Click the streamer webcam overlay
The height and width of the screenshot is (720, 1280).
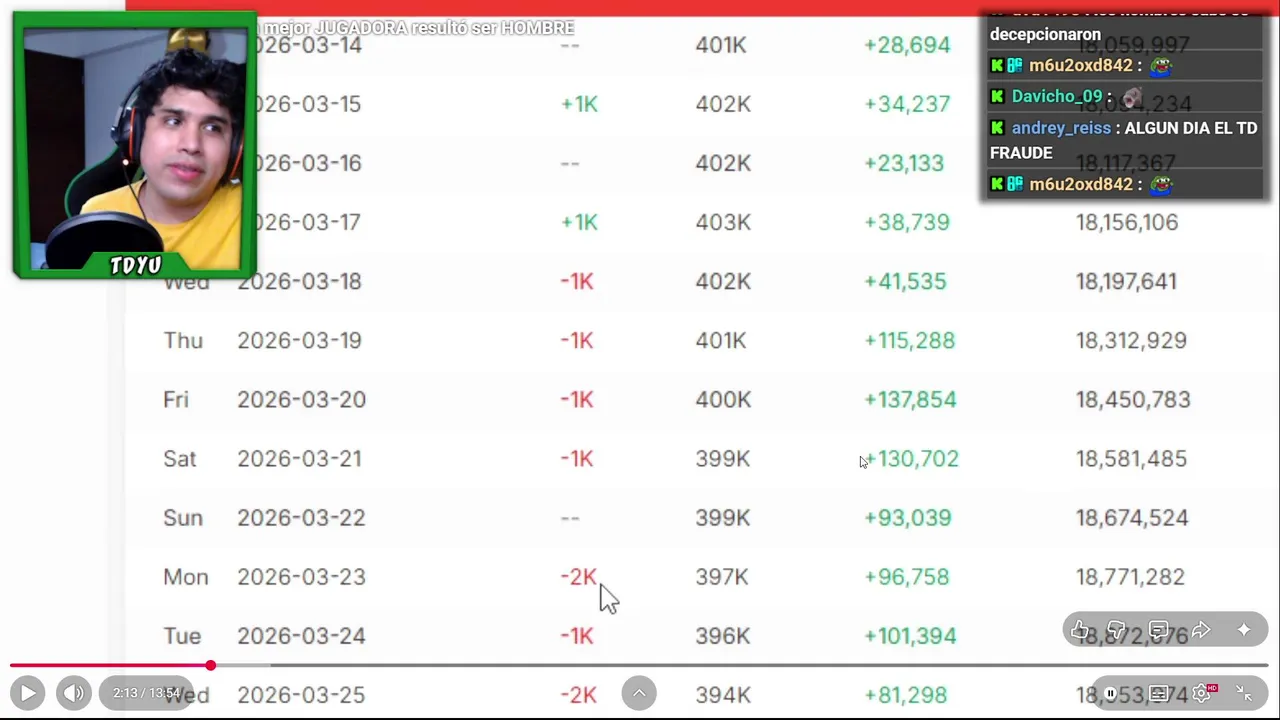click(x=134, y=146)
